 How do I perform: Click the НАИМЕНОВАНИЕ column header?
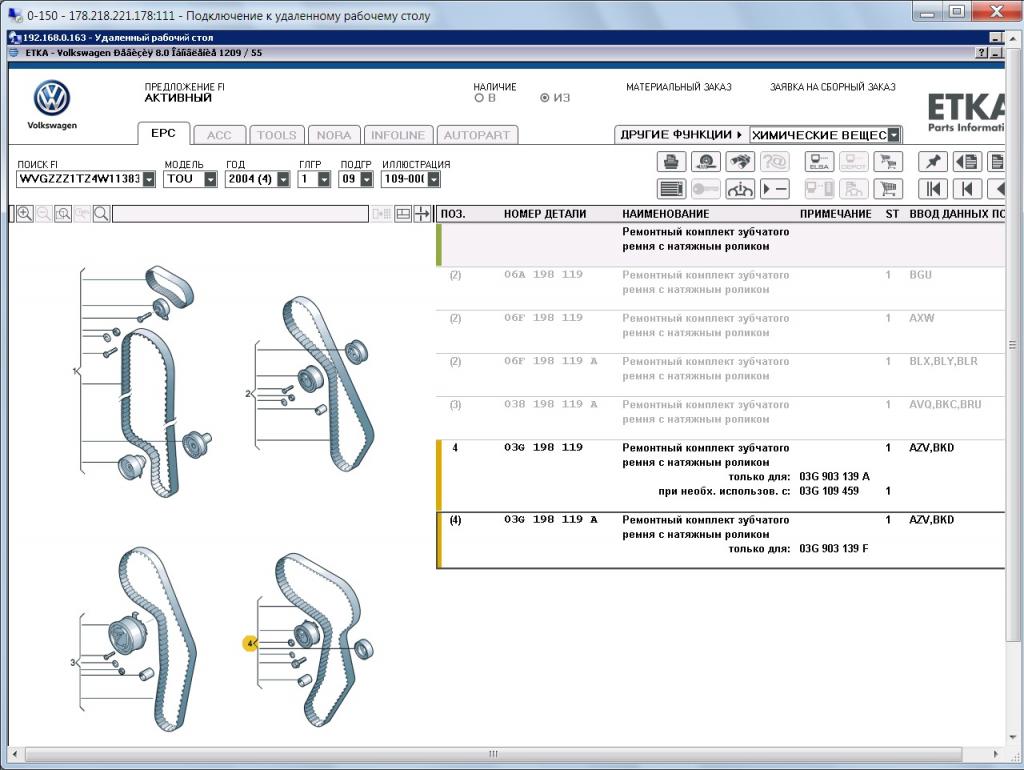665,214
